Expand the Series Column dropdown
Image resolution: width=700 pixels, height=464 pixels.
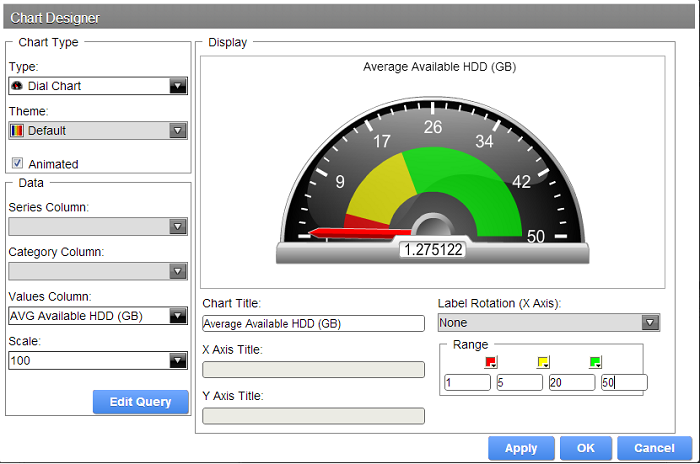(x=98, y=226)
